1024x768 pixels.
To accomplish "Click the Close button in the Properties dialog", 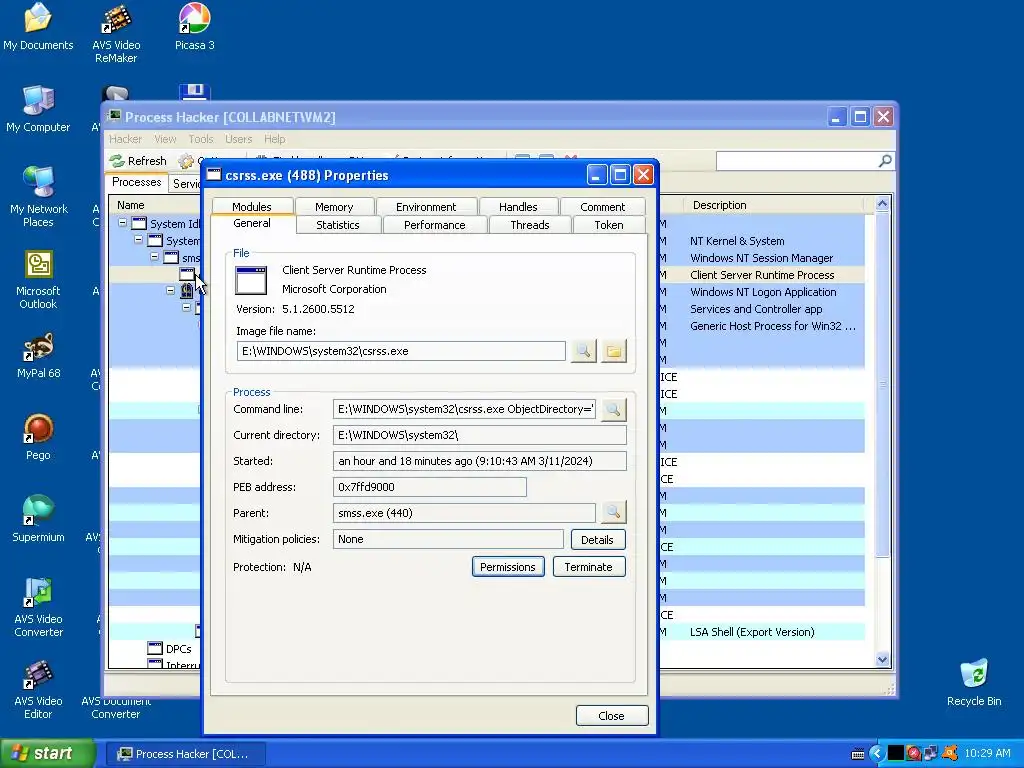I will (611, 716).
